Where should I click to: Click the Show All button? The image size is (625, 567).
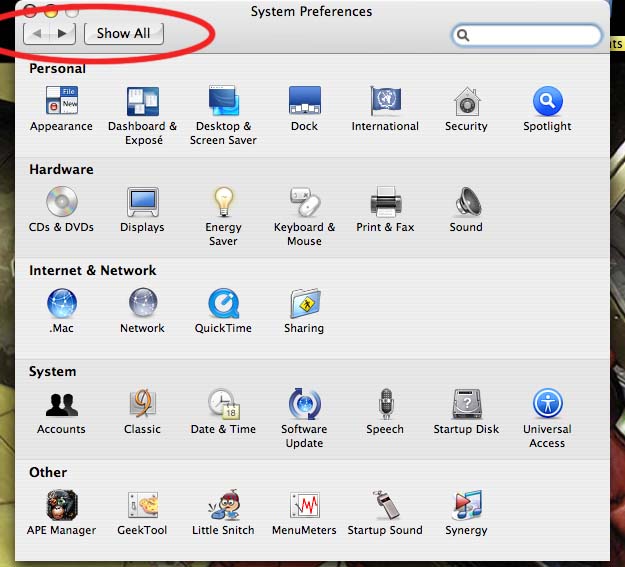click(x=124, y=33)
